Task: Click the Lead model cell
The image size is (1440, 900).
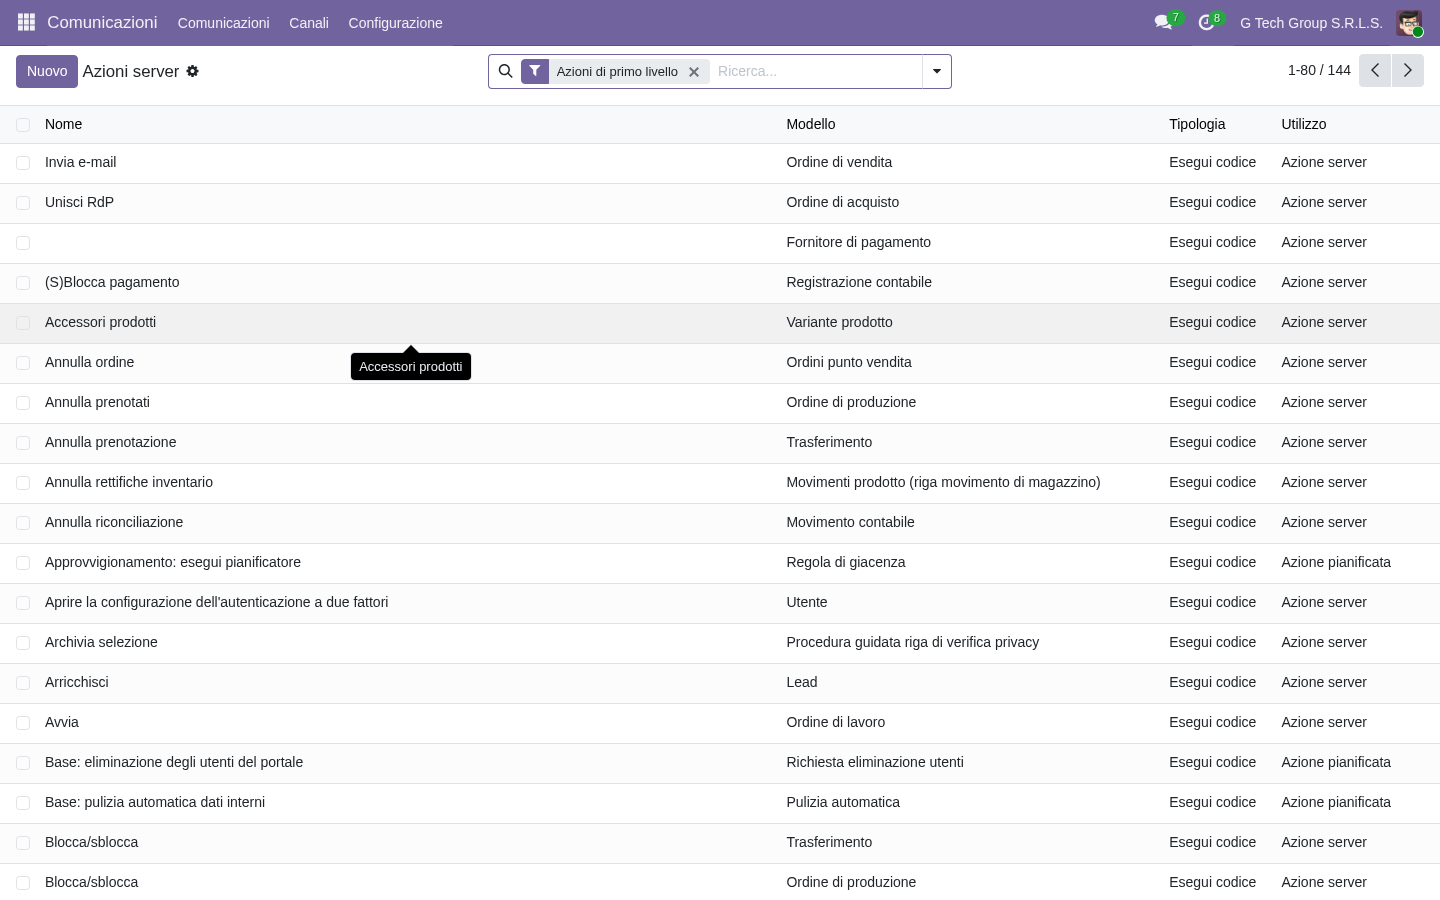Action: 802,682
